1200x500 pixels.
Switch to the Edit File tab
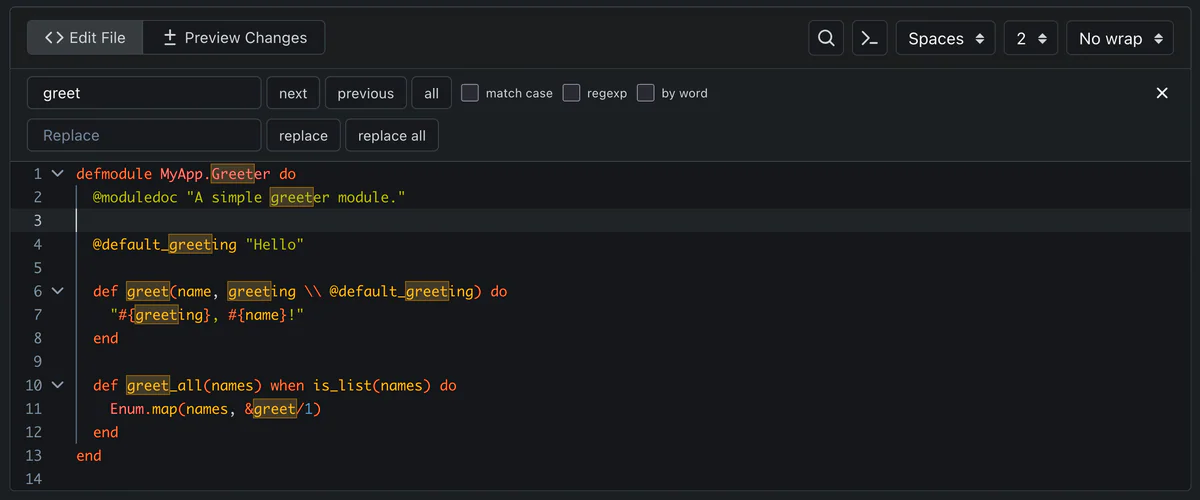coord(85,38)
